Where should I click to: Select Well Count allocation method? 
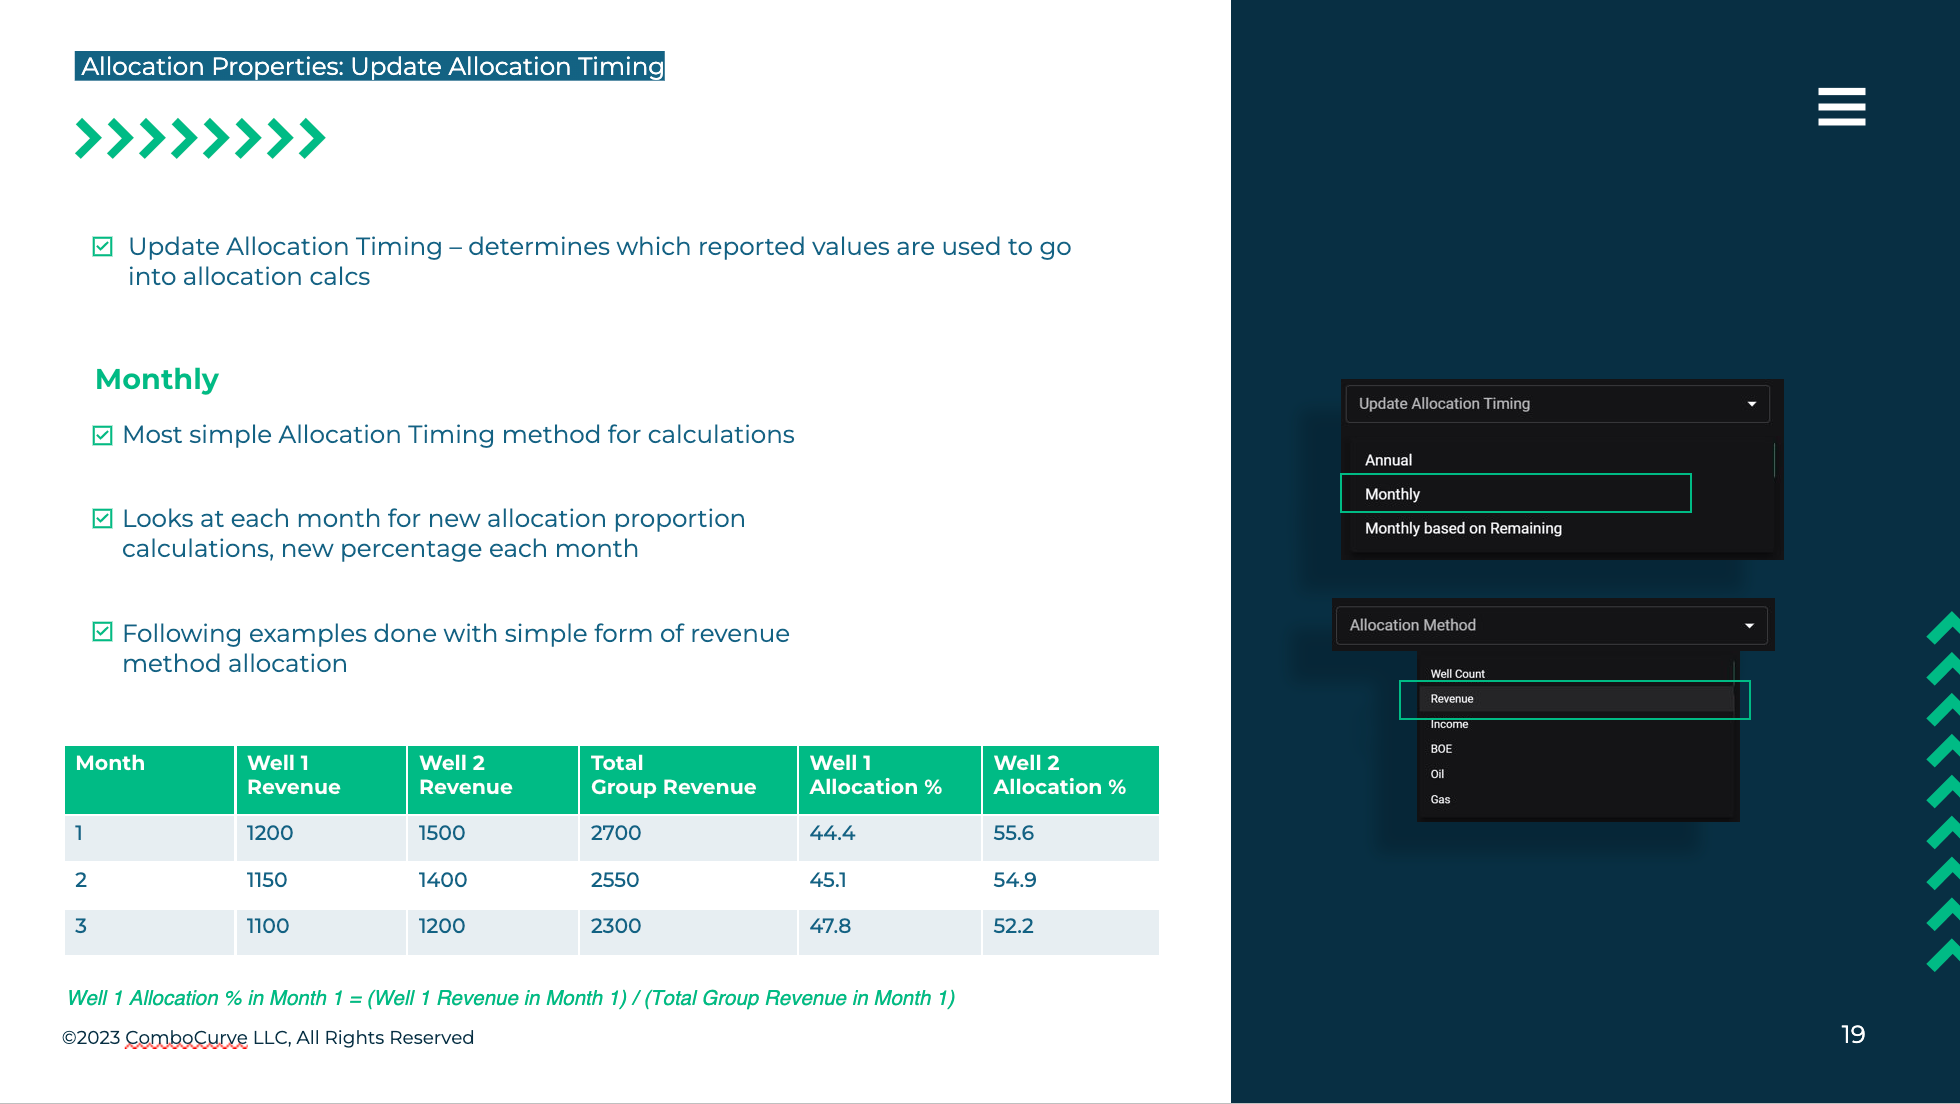(1457, 674)
